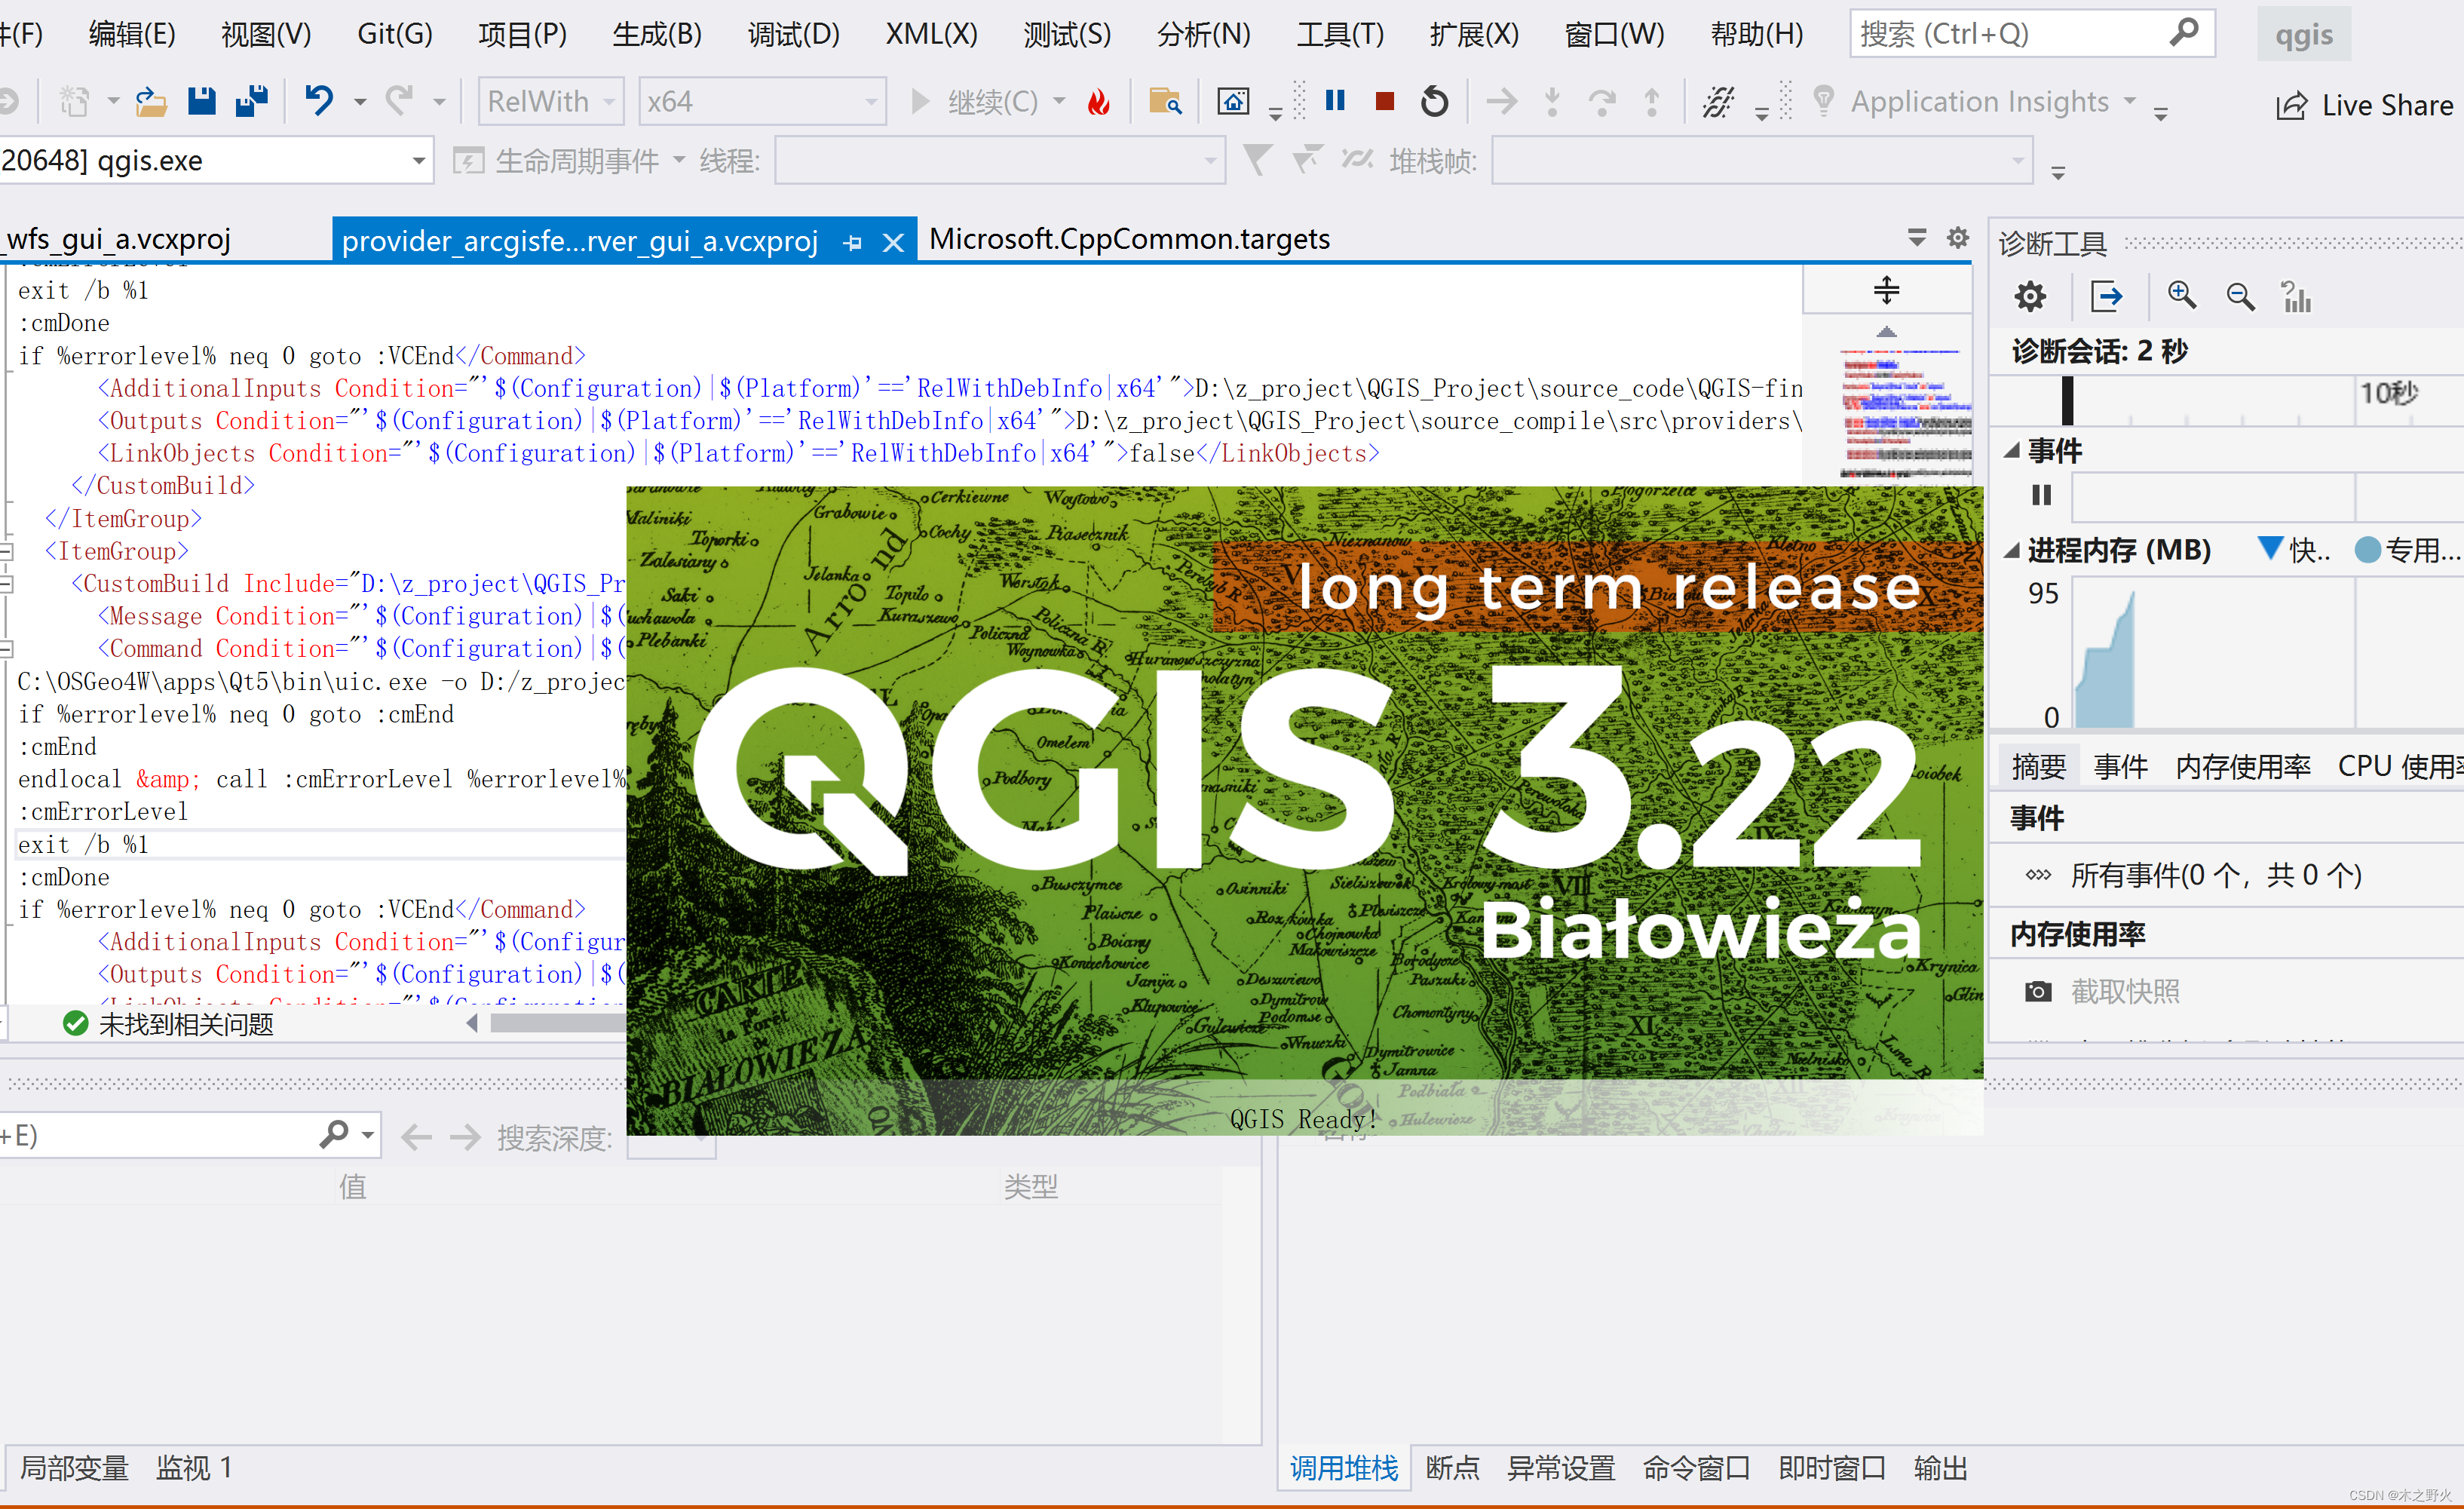Open file with the folder icon
The height and width of the screenshot is (1509, 2464).
click(x=151, y=101)
